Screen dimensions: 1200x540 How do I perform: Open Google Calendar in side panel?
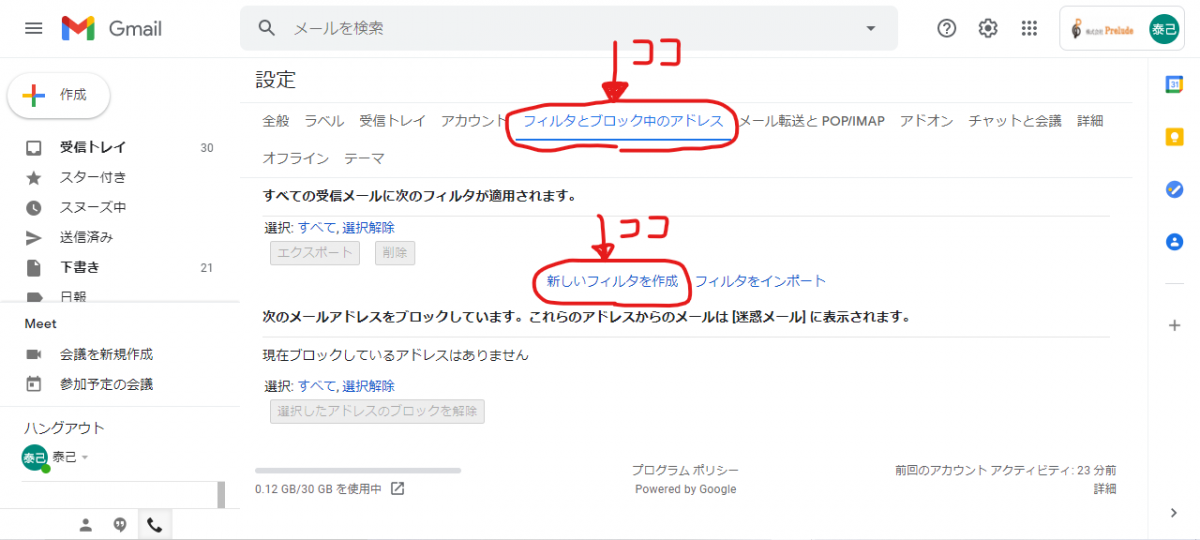pos(1174,85)
